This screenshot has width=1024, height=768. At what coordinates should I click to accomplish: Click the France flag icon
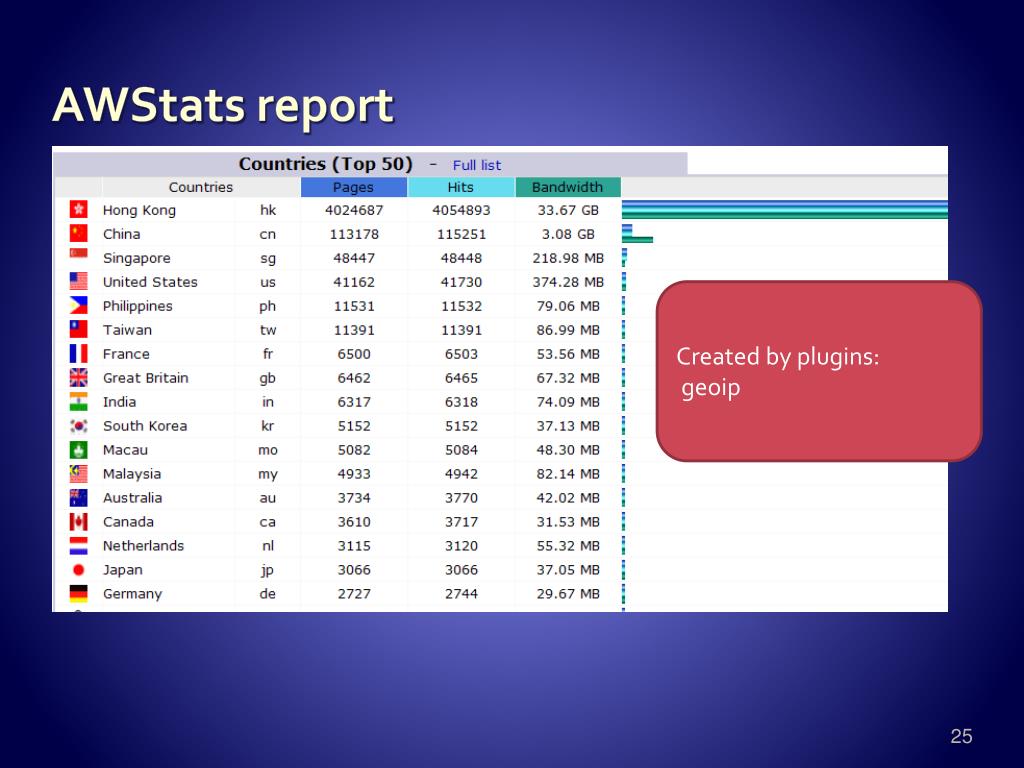pyautogui.click(x=78, y=353)
